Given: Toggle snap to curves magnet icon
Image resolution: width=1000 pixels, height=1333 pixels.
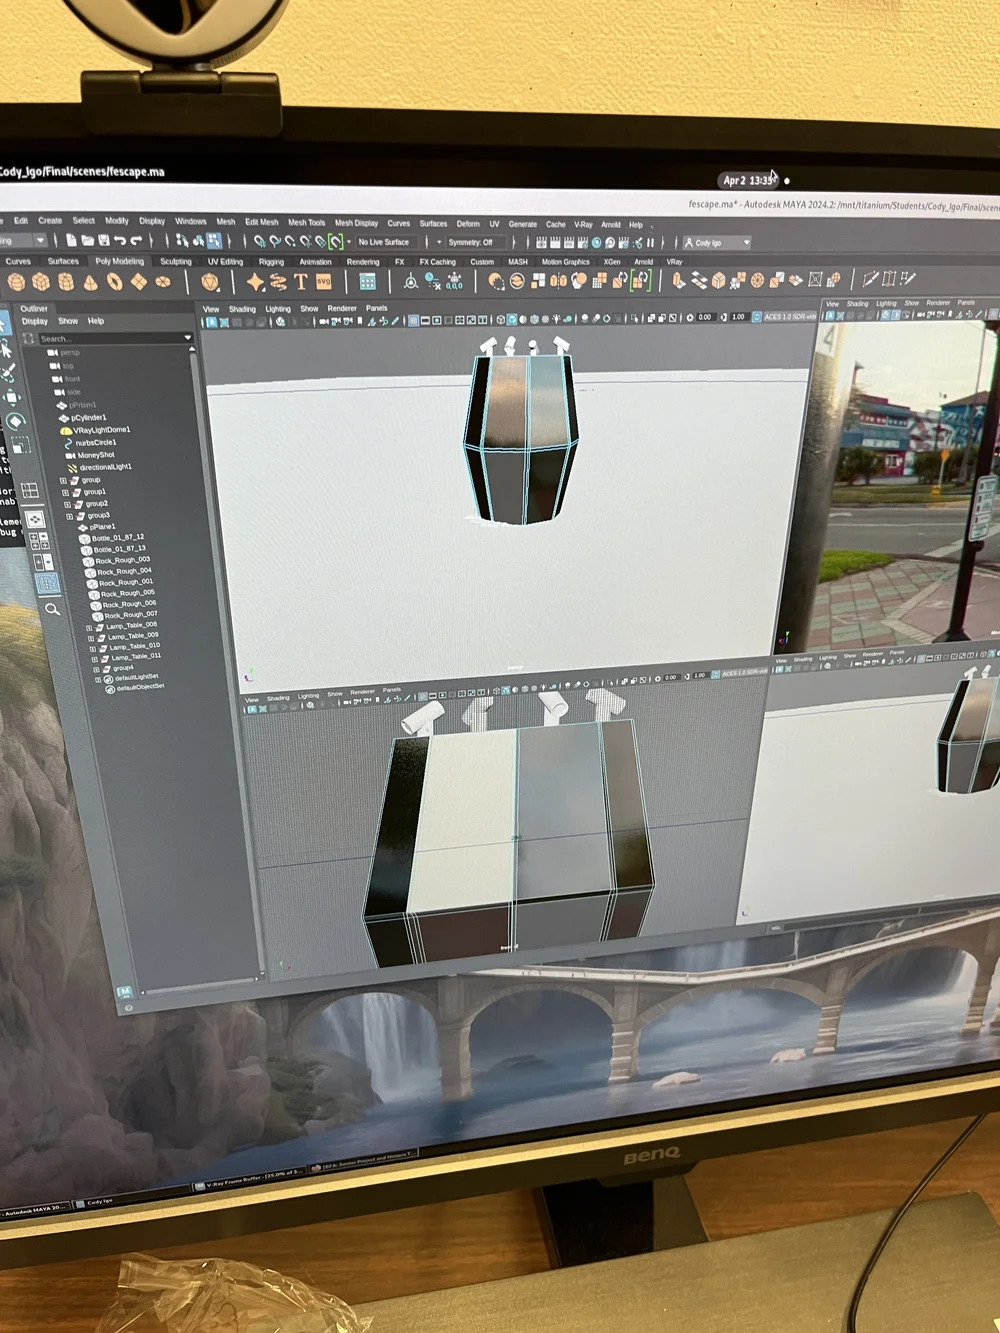Looking at the screenshot, I should point(274,242).
